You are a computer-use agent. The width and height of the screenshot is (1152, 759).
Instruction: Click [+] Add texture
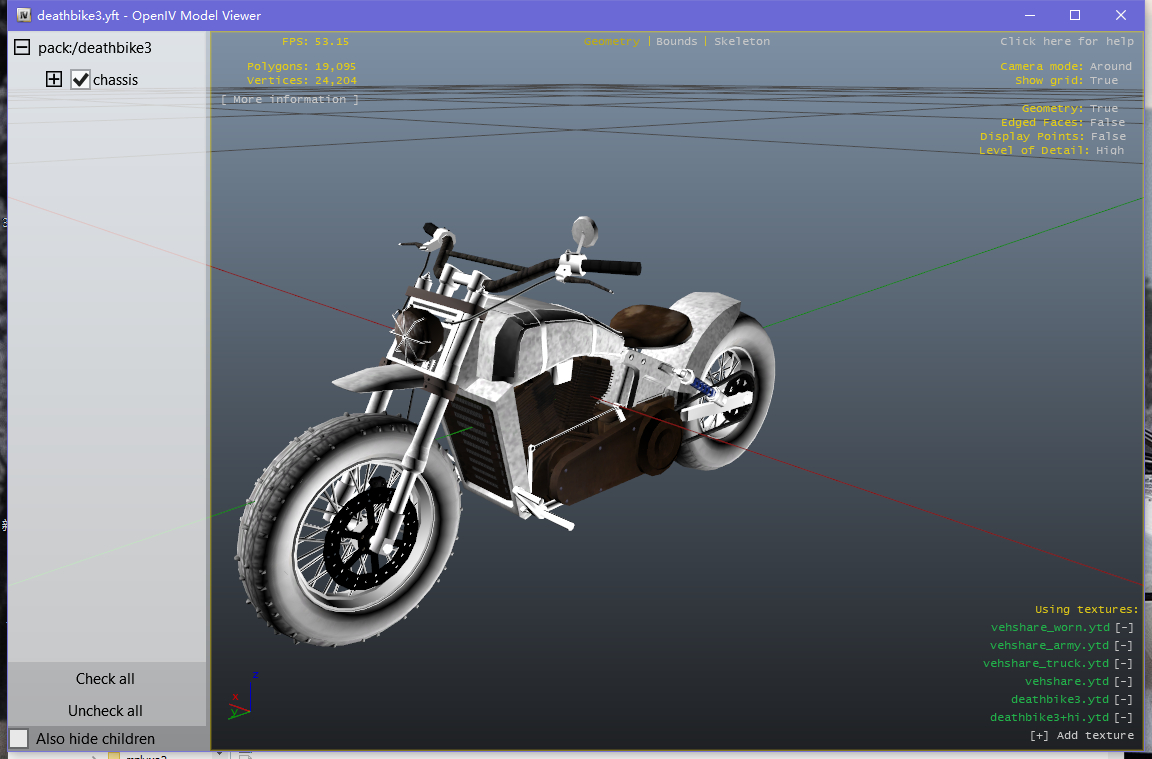pyautogui.click(x=1081, y=735)
